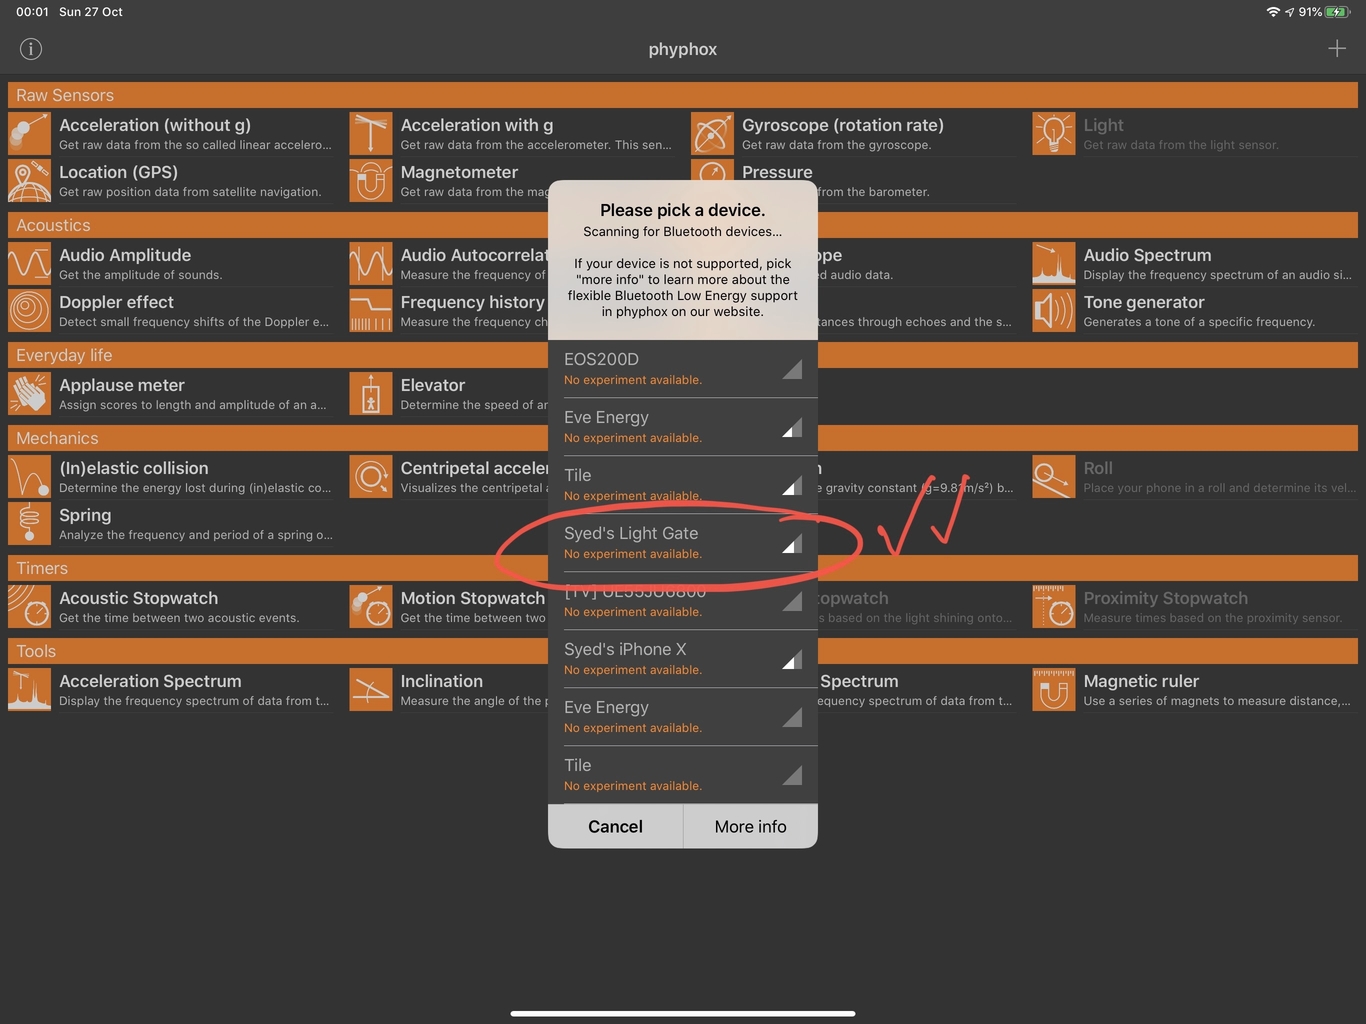Screen dimensions: 1366x1024
Task: Open Doppler effect experiment icon
Action: 29,311
